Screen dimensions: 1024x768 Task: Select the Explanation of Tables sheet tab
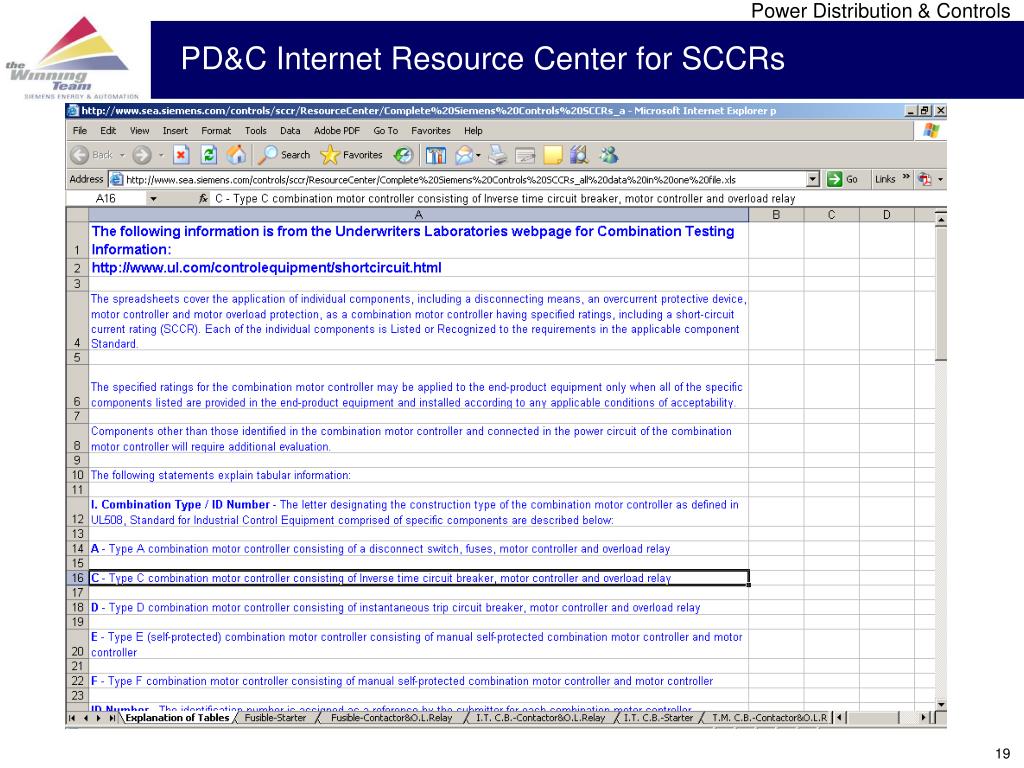(x=177, y=718)
